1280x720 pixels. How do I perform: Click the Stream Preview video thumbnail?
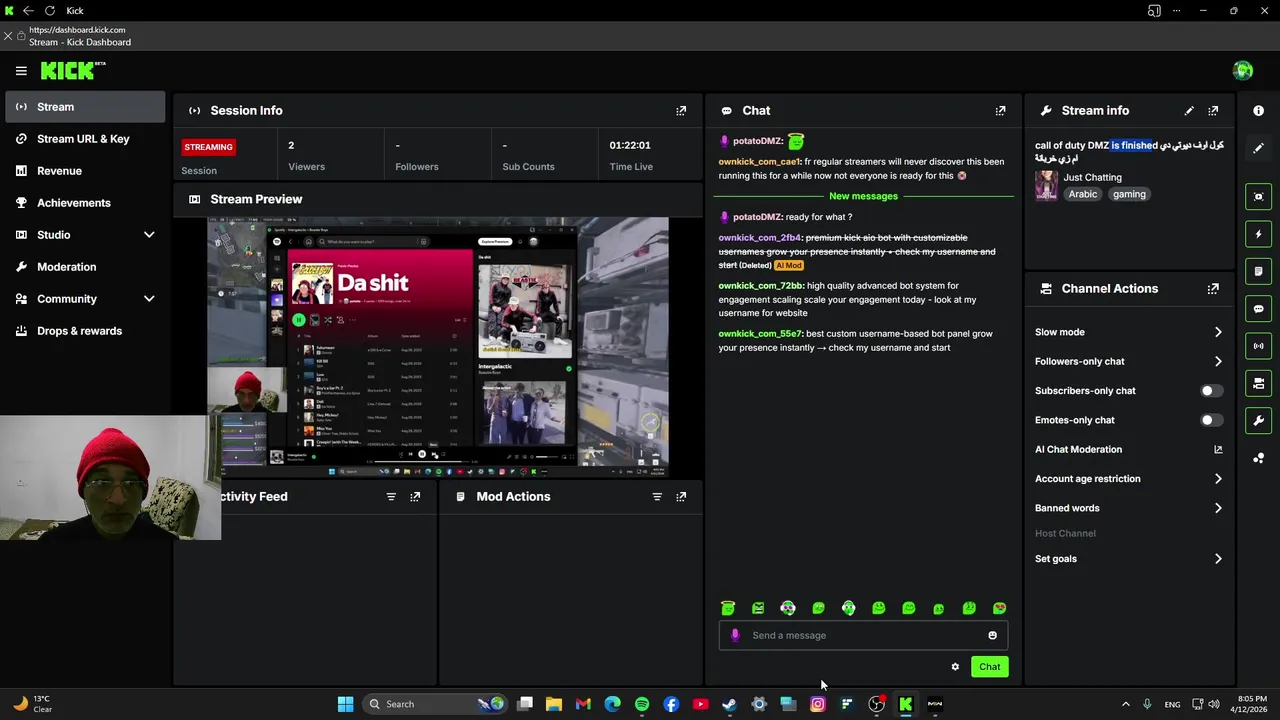pyautogui.click(x=438, y=347)
